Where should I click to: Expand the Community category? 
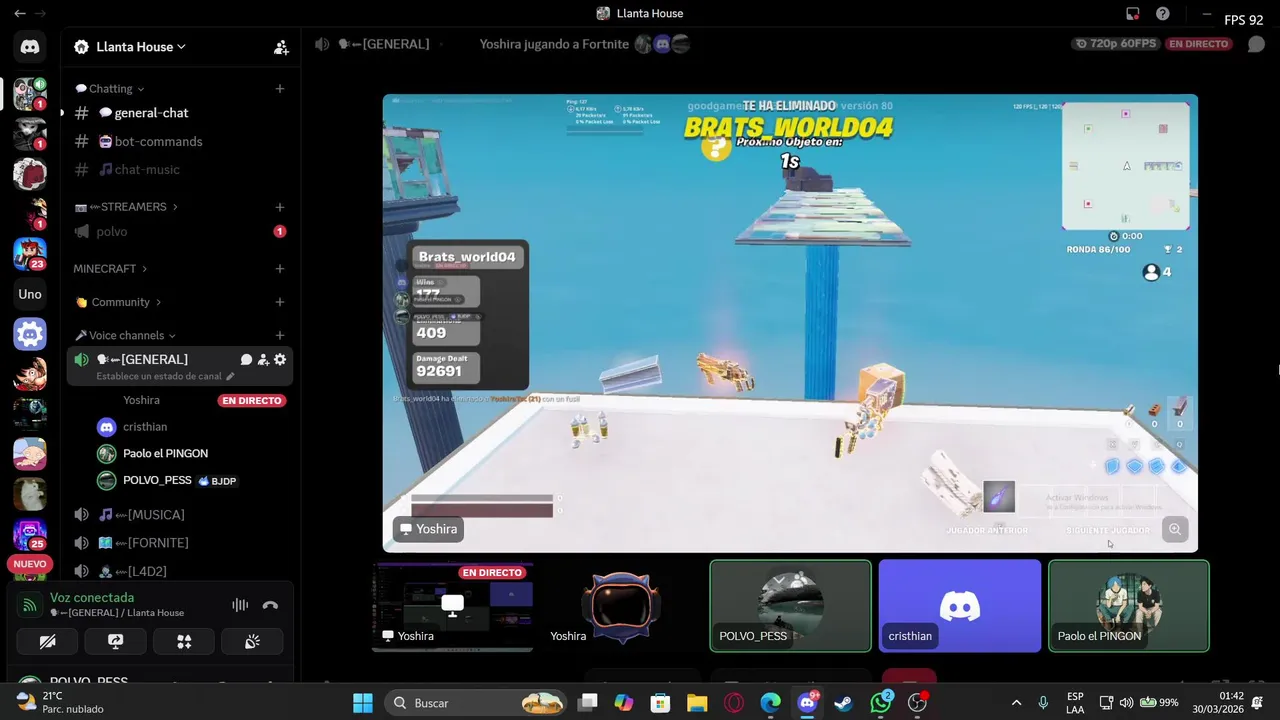click(x=119, y=302)
